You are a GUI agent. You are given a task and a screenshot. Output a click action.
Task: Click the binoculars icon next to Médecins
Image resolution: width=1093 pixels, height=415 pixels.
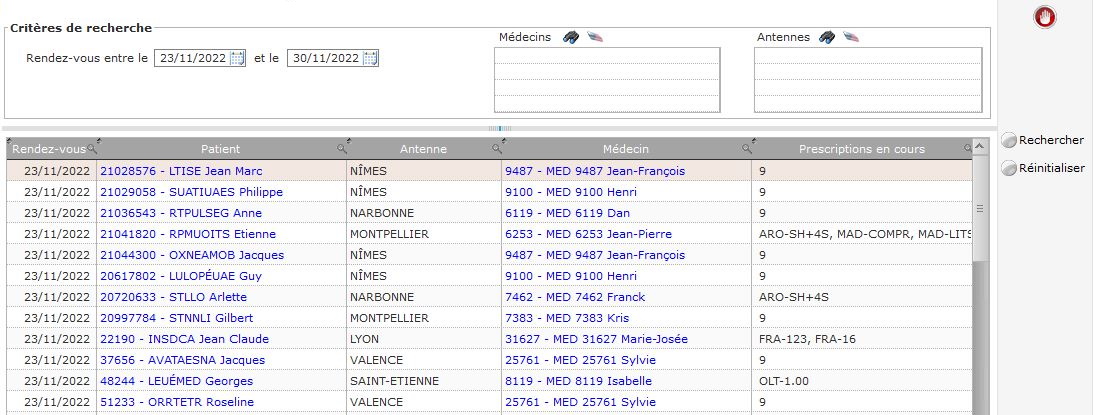(x=571, y=37)
